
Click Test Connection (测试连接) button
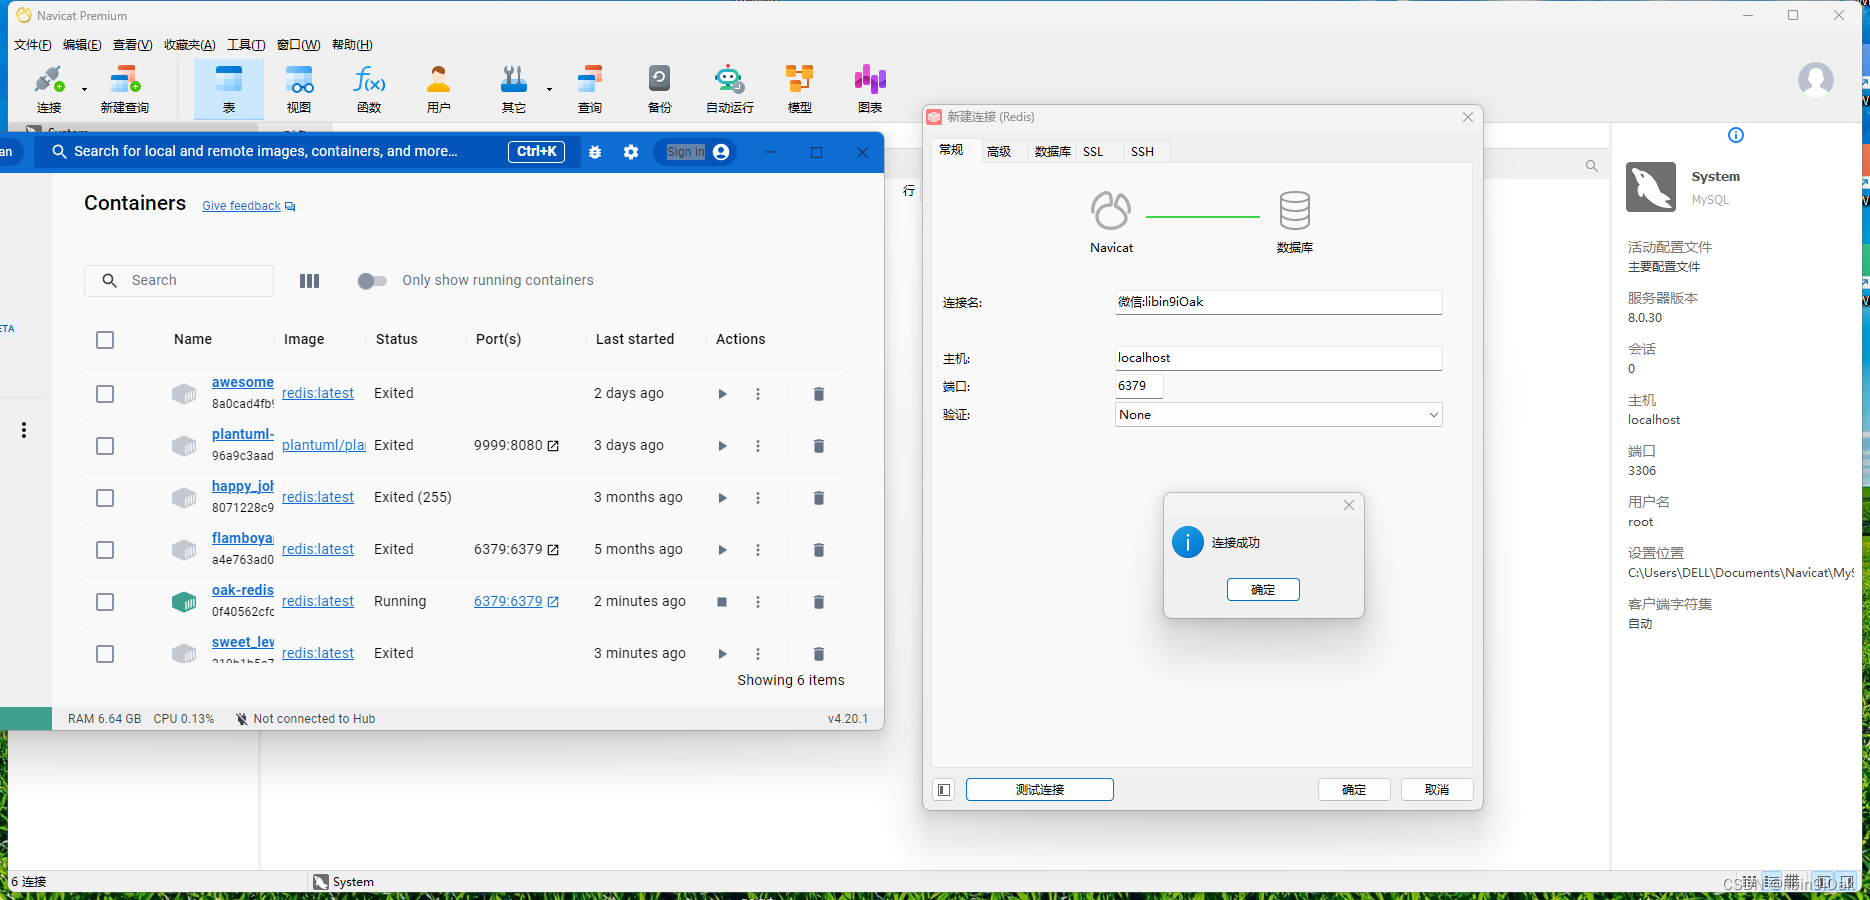click(x=1040, y=790)
